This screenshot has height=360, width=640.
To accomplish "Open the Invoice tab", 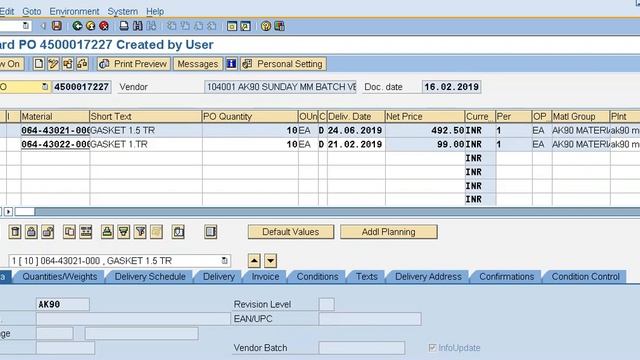I will [265, 276].
